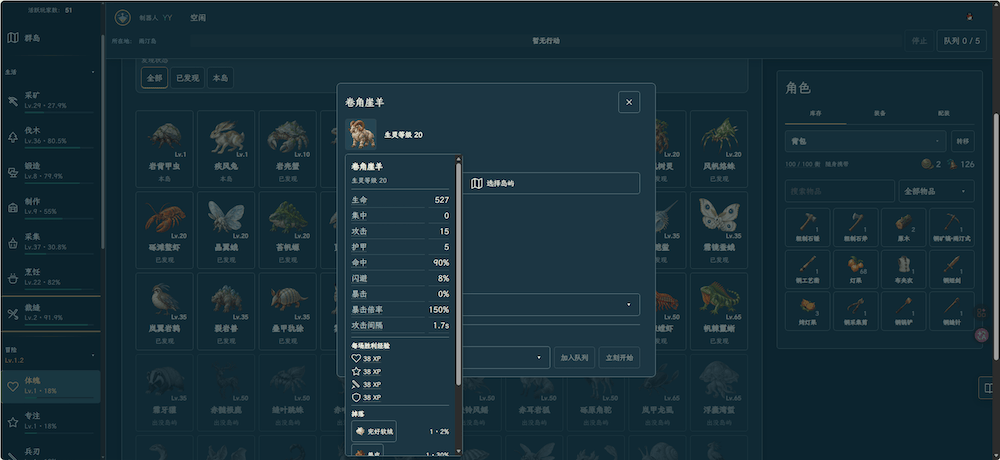Select the 采集 gathering skill
This screenshot has width=1000, height=460.
coord(50,241)
